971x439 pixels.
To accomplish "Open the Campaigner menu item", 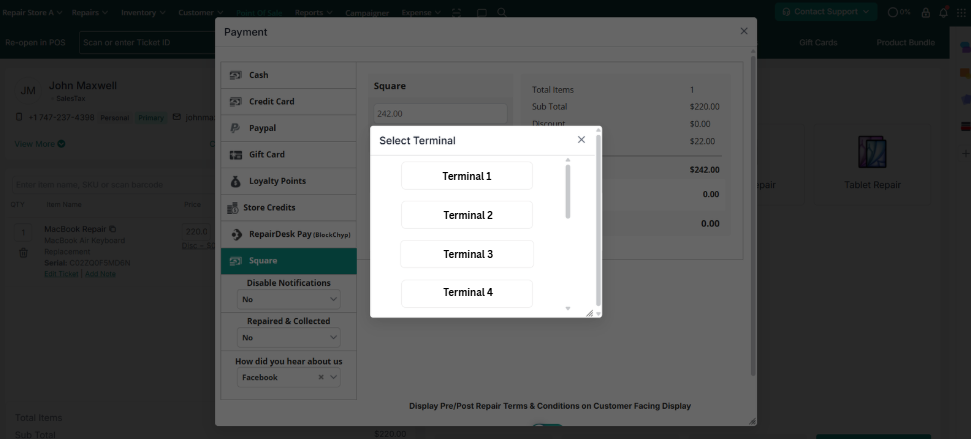I will (x=367, y=12).
